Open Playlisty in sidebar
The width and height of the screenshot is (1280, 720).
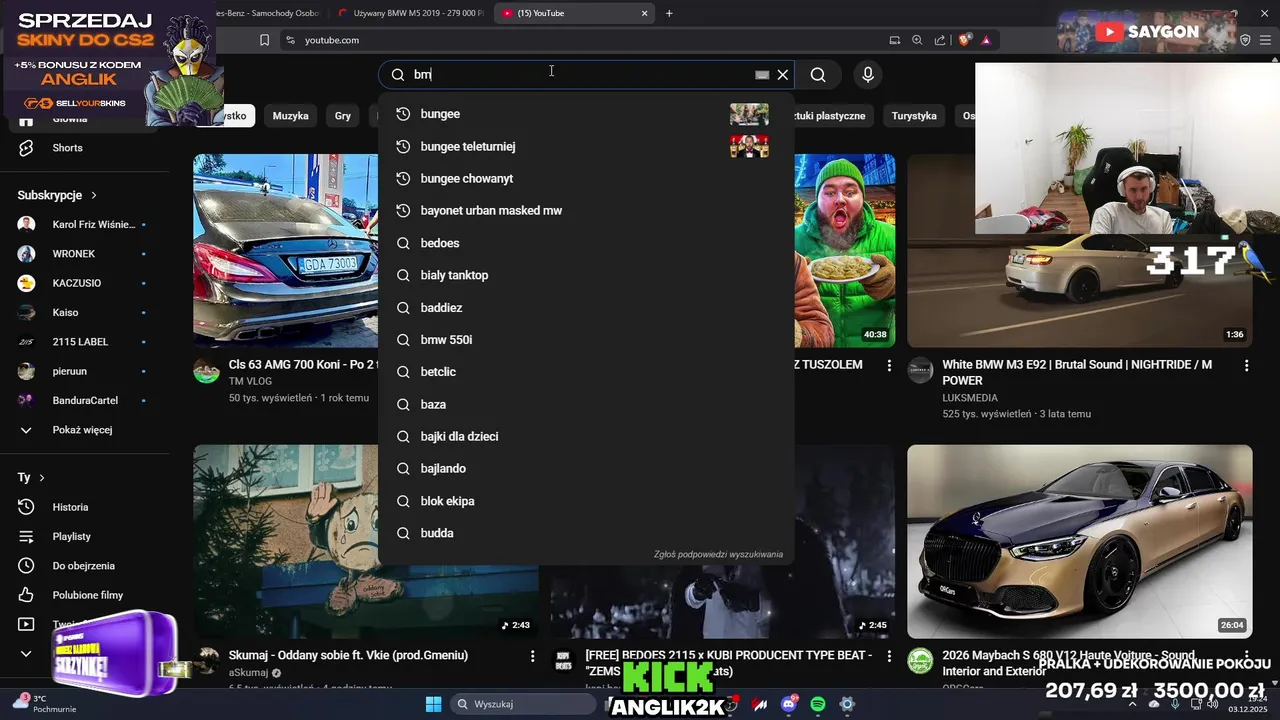pos(82,537)
